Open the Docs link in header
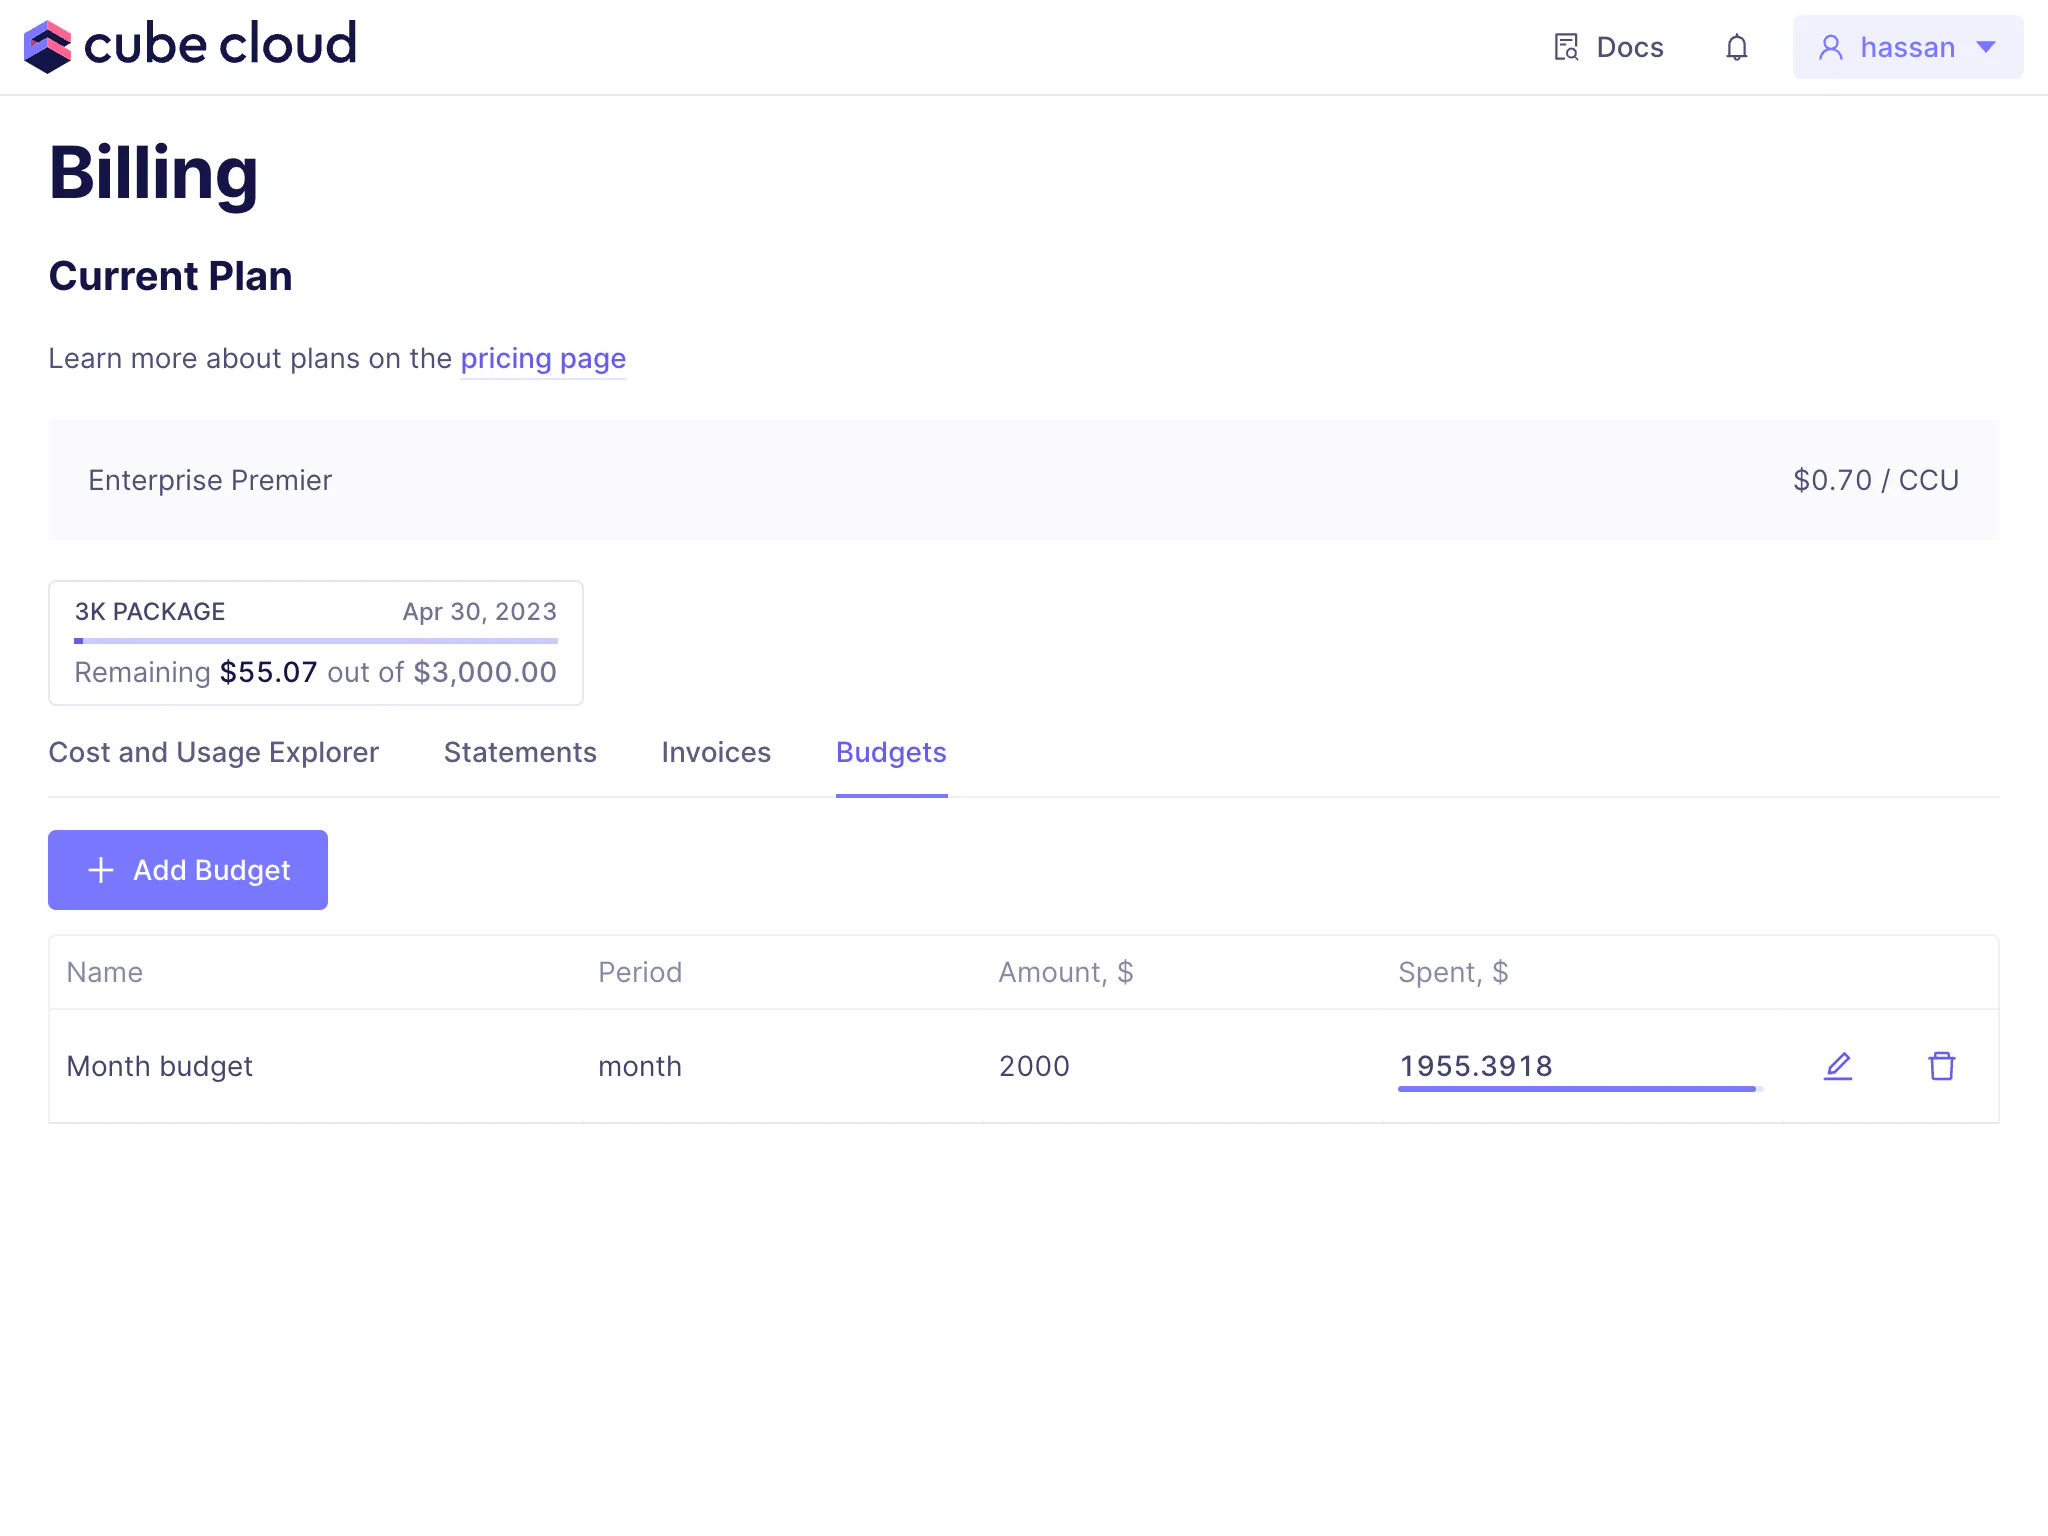 [x=1629, y=47]
